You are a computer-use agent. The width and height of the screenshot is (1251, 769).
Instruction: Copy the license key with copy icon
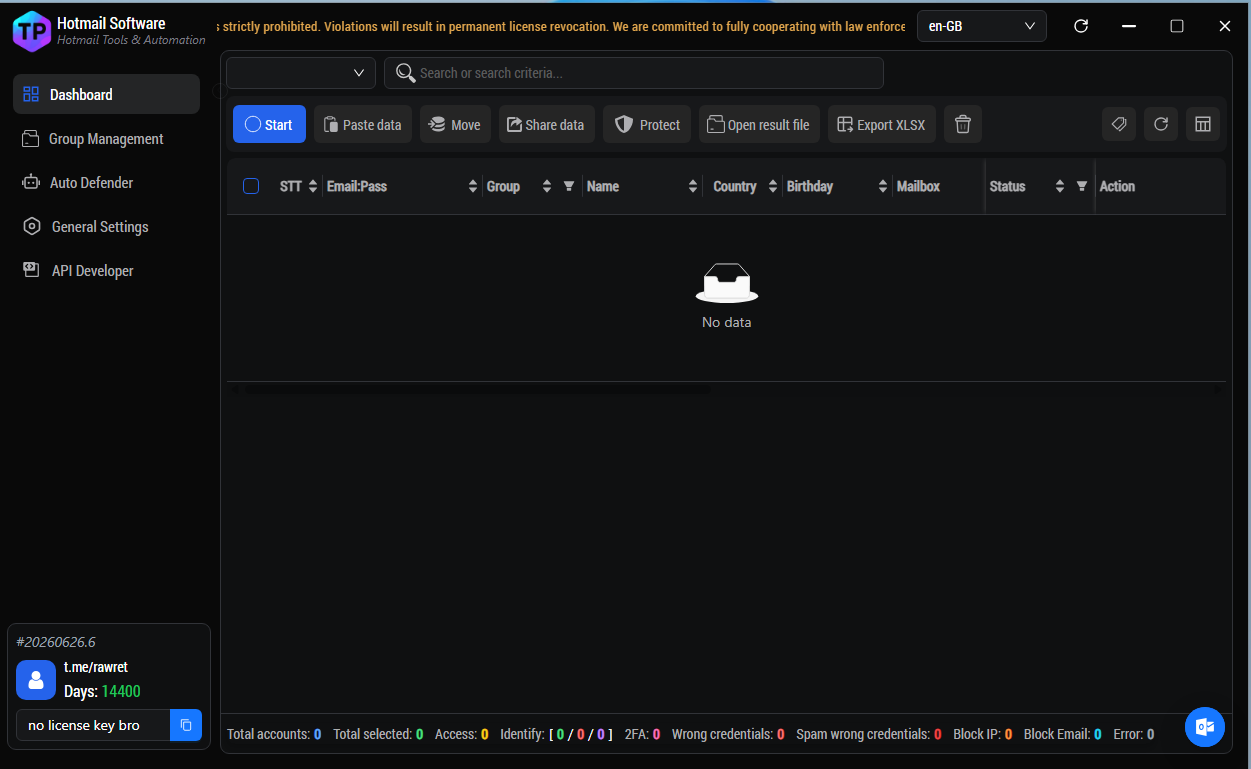186,725
